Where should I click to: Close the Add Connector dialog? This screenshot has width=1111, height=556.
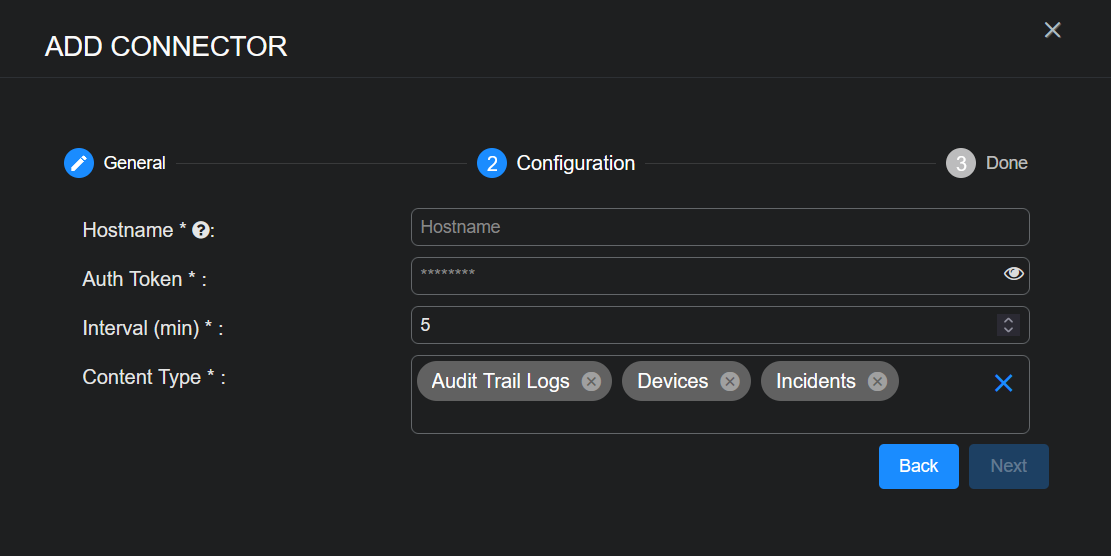coord(1052,30)
